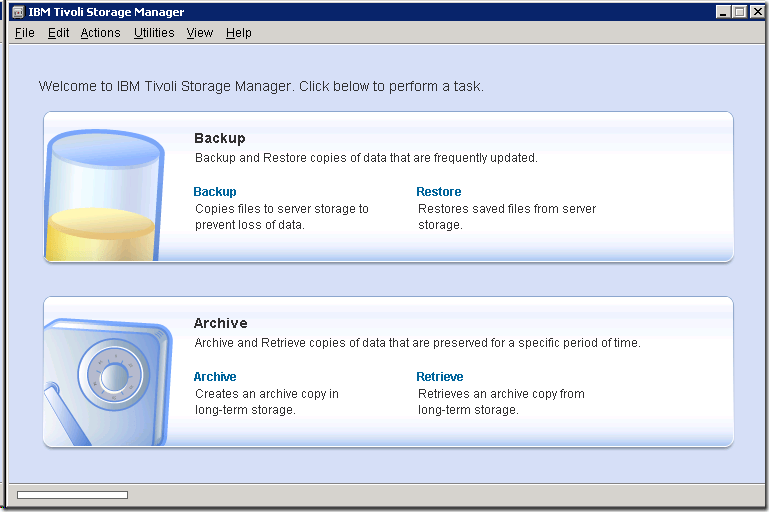Minimize the Tivoli Storage Manager window
The height and width of the screenshot is (512, 769).
[723, 12]
